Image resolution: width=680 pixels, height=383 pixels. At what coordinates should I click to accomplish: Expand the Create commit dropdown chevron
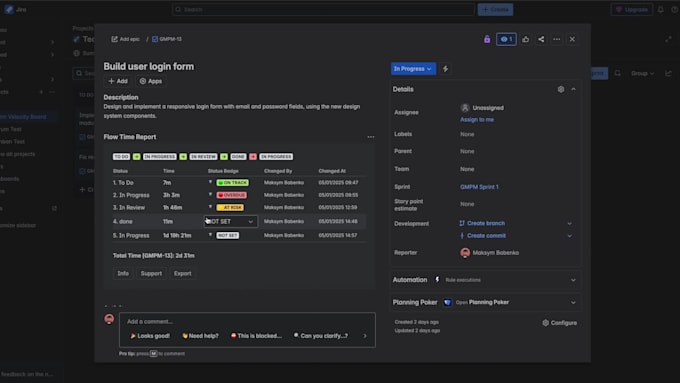click(x=569, y=236)
